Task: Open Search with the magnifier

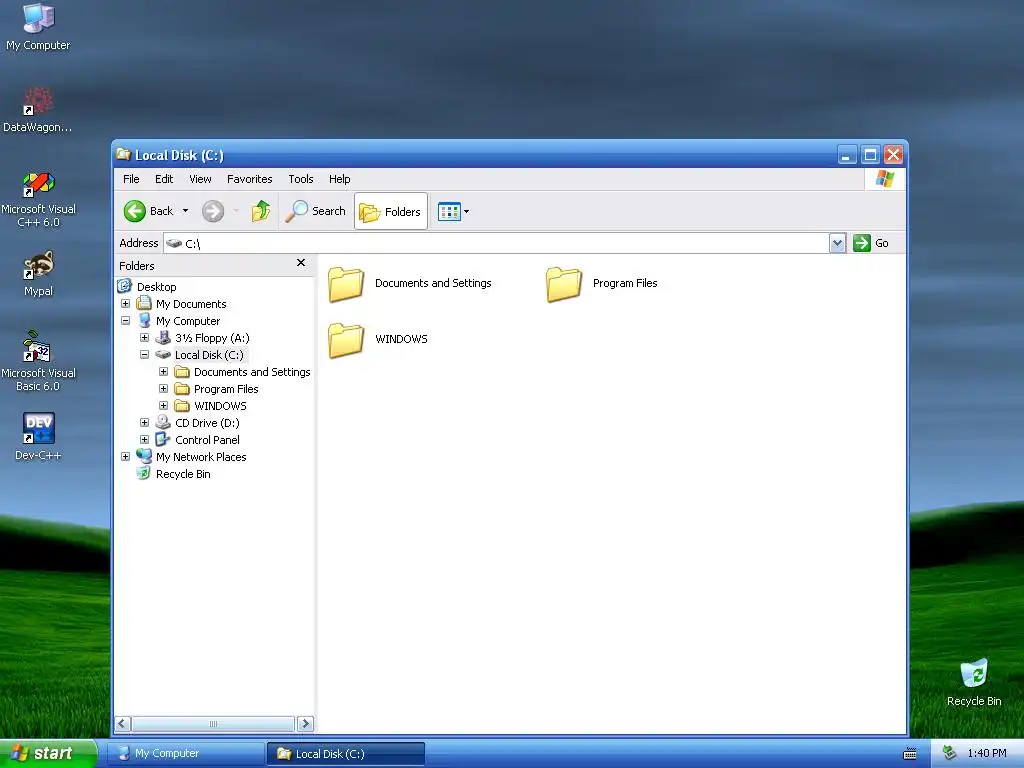Action: point(315,211)
